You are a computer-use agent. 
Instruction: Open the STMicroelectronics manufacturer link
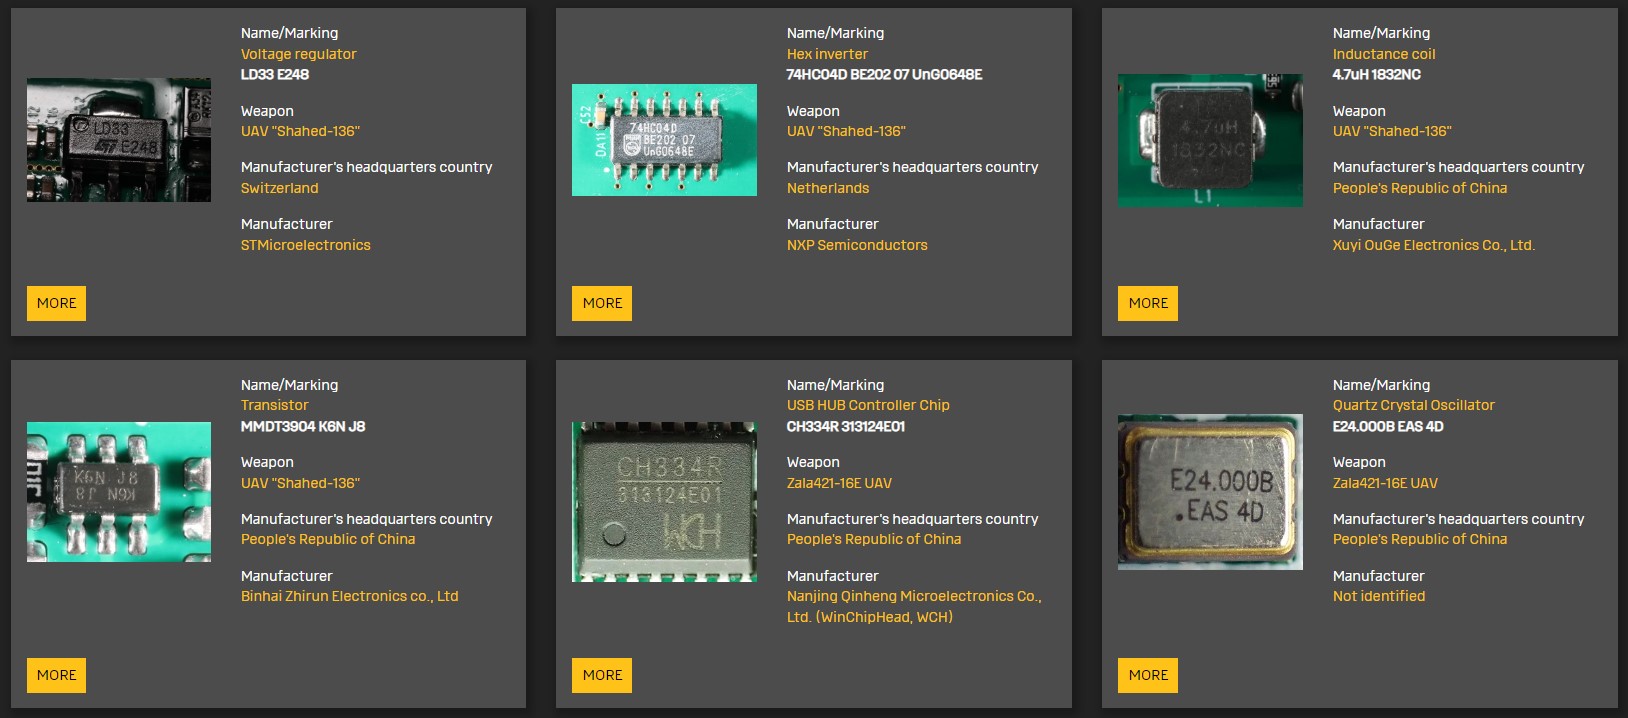point(305,245)
